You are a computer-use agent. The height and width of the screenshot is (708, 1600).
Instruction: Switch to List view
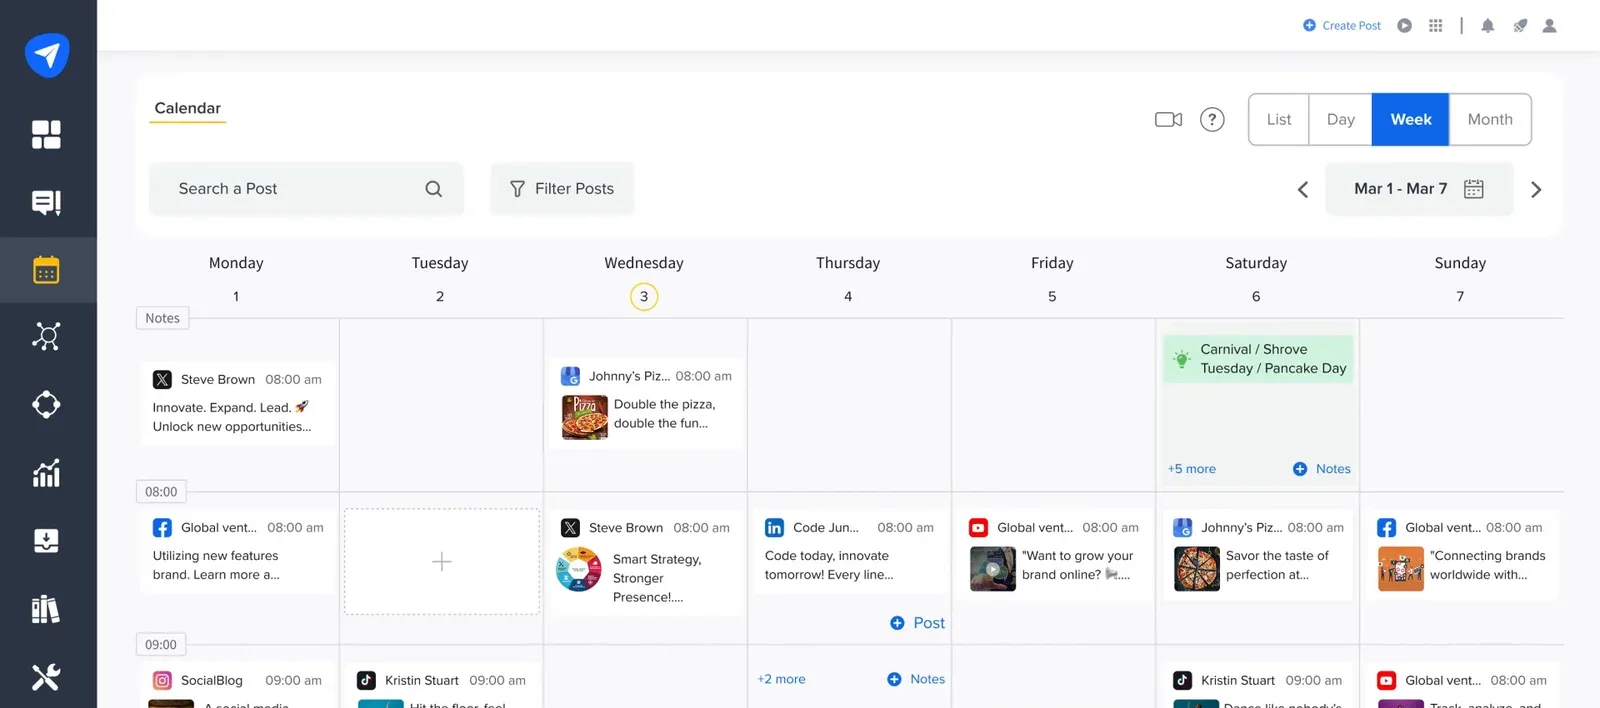1279,120
